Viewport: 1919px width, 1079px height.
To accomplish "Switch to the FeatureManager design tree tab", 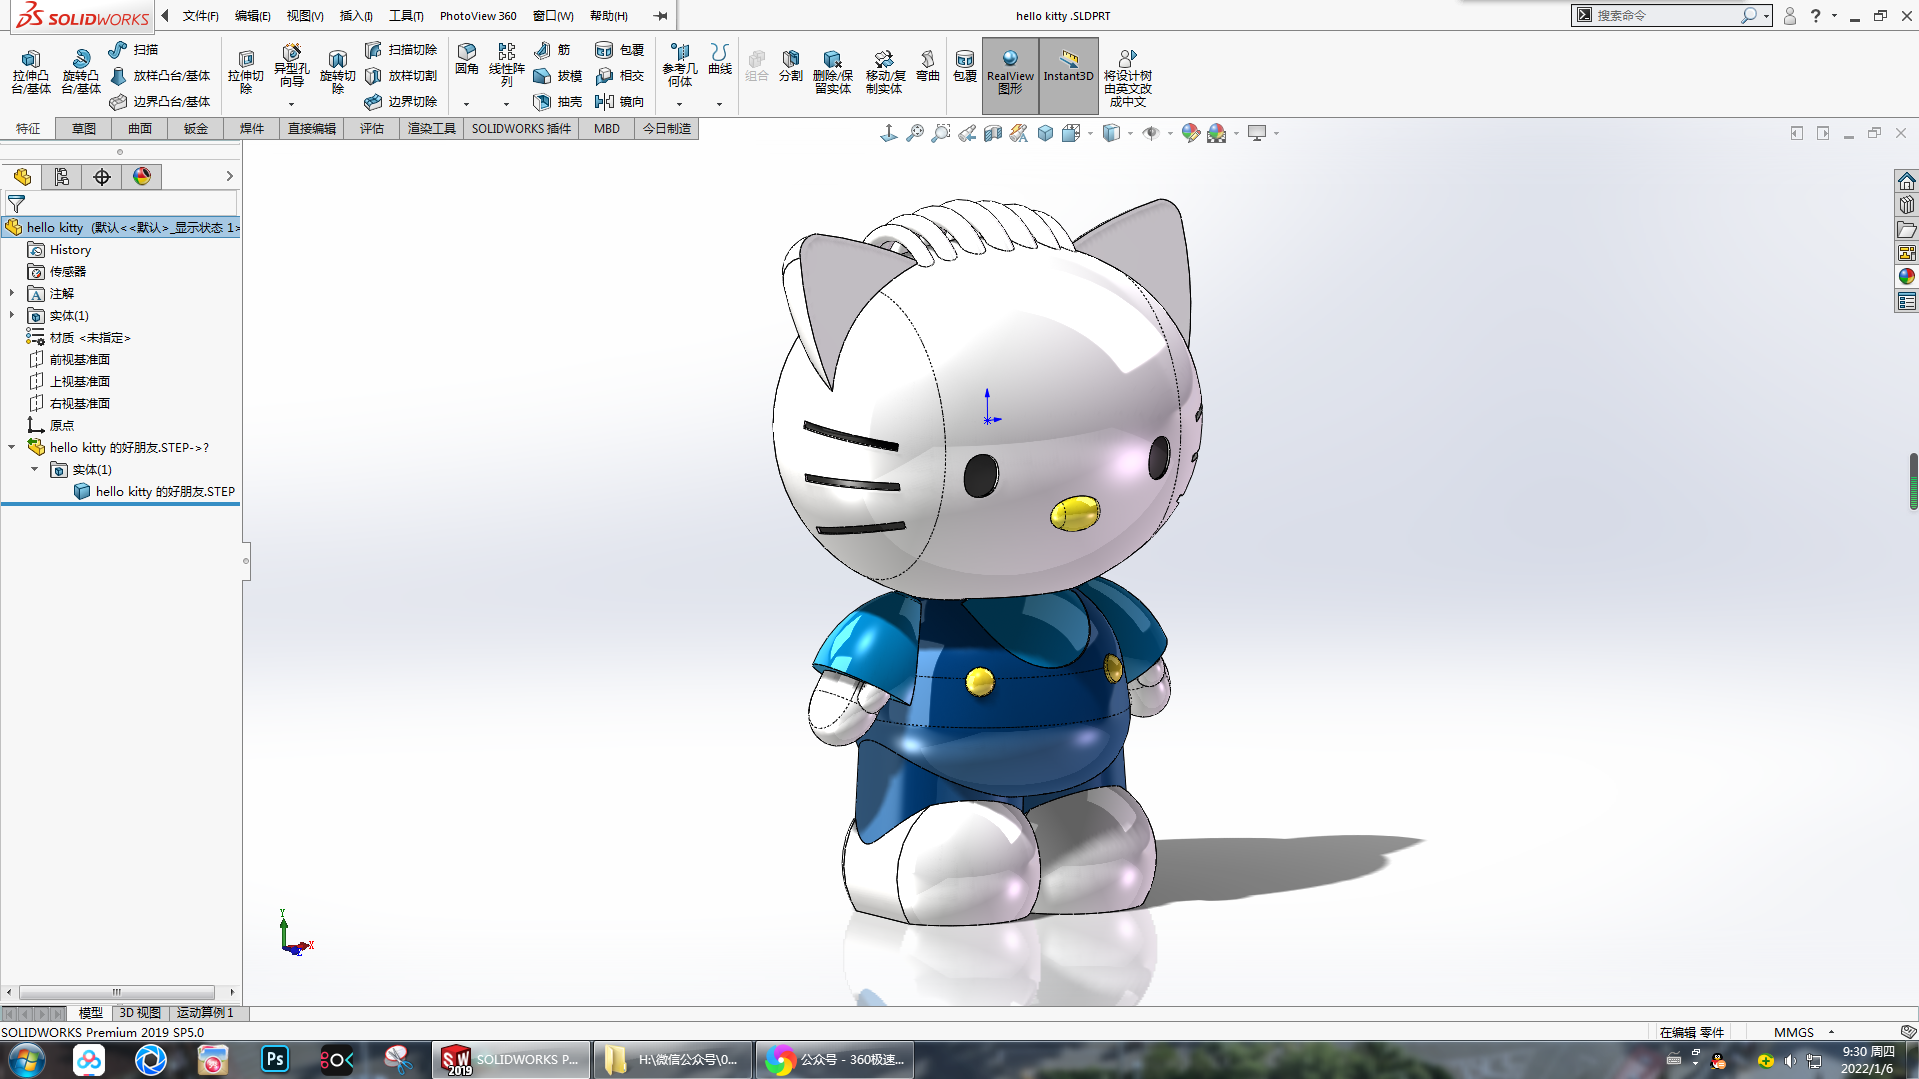I will (22, 177).
